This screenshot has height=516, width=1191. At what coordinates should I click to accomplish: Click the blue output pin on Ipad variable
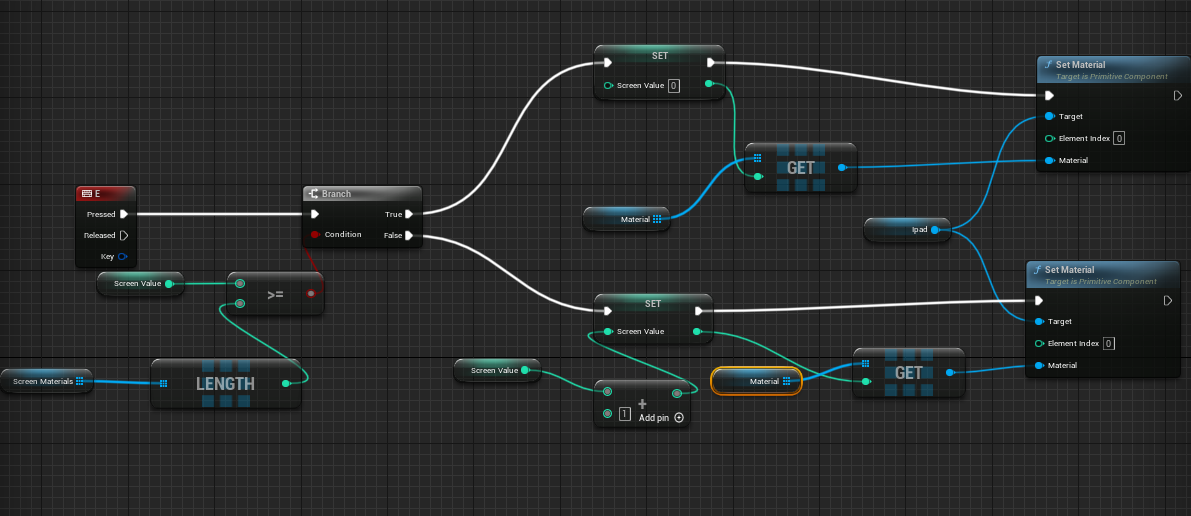click(x=935, y=230)
